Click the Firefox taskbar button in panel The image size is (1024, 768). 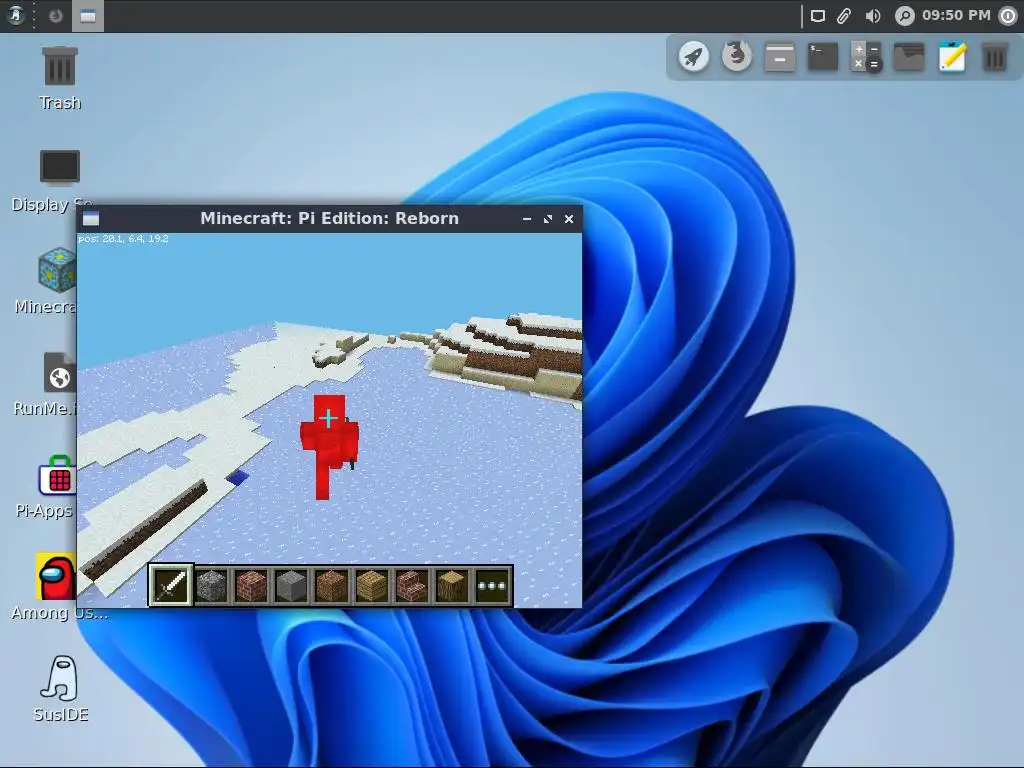56,16
